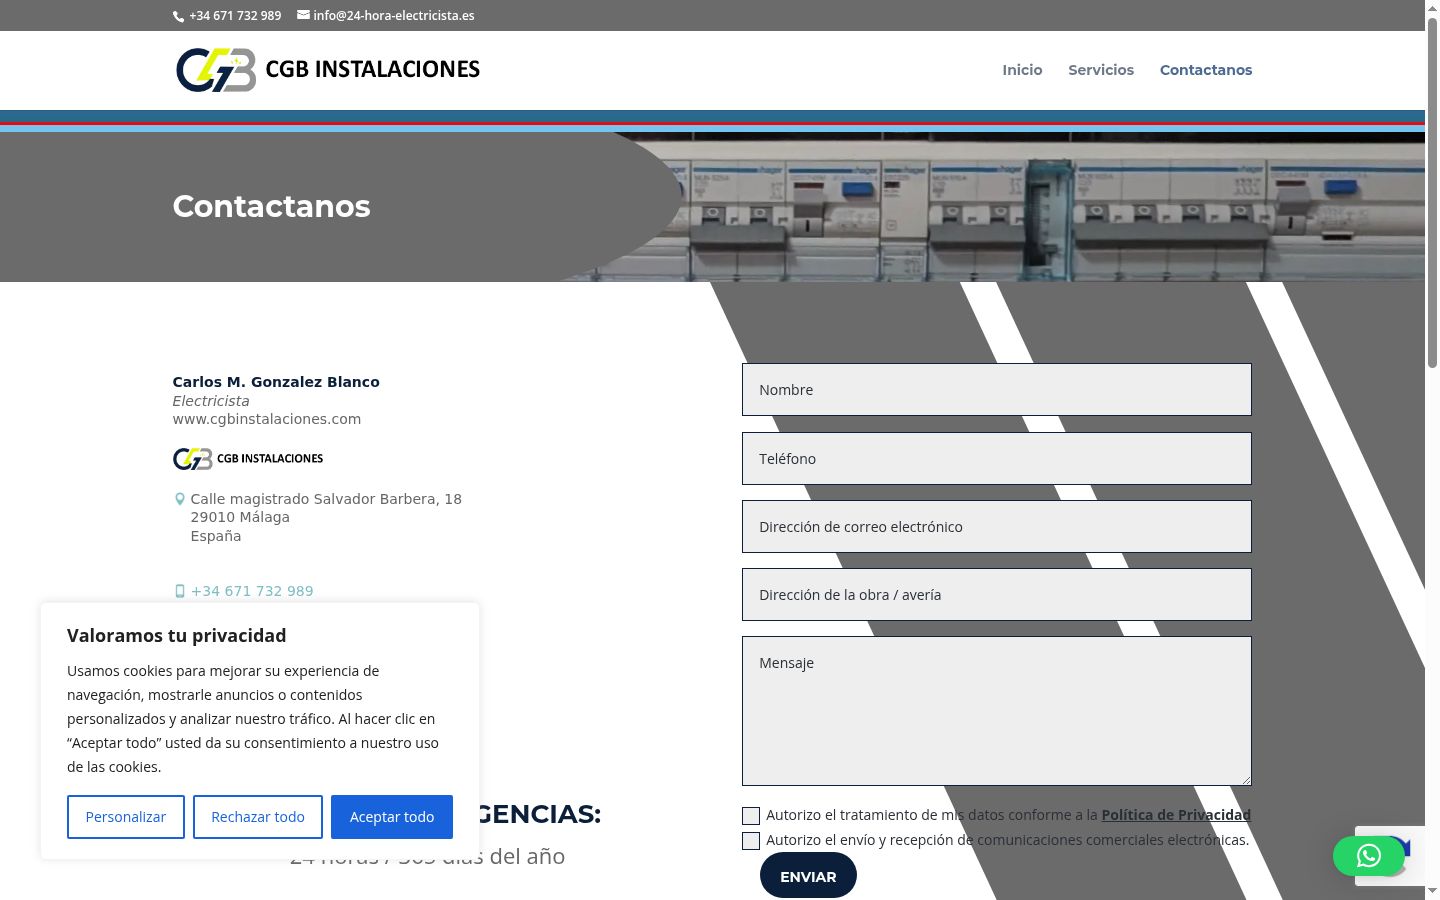The image size is (1440, 900).
Task: Click the Rechazar todo cookie button
Action: pos(258,817)
